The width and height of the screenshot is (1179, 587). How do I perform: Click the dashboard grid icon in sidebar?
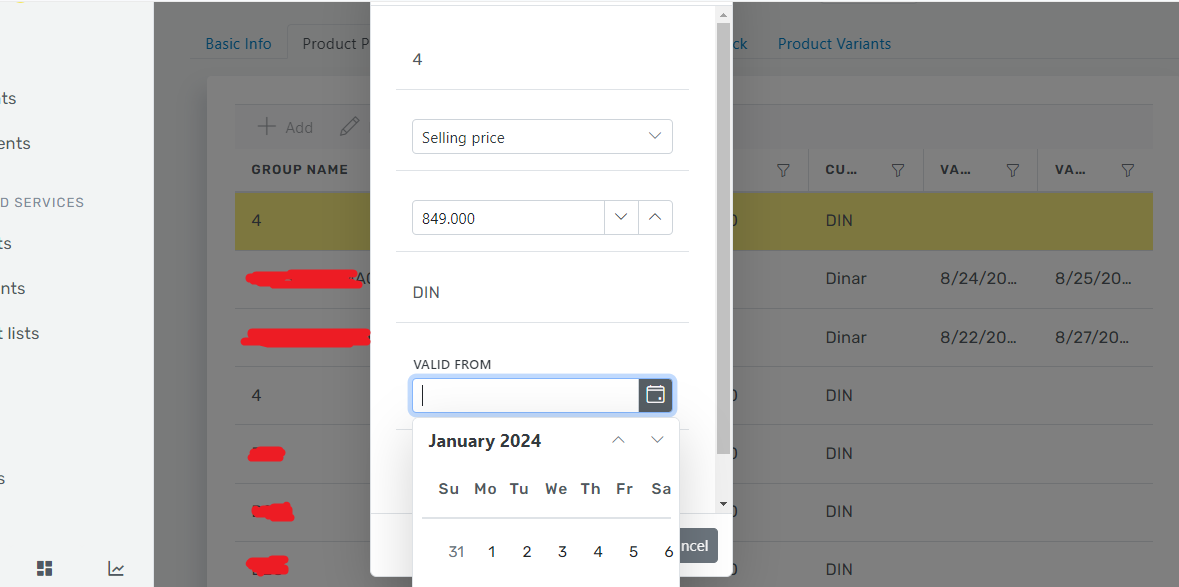tap(45, 568)
